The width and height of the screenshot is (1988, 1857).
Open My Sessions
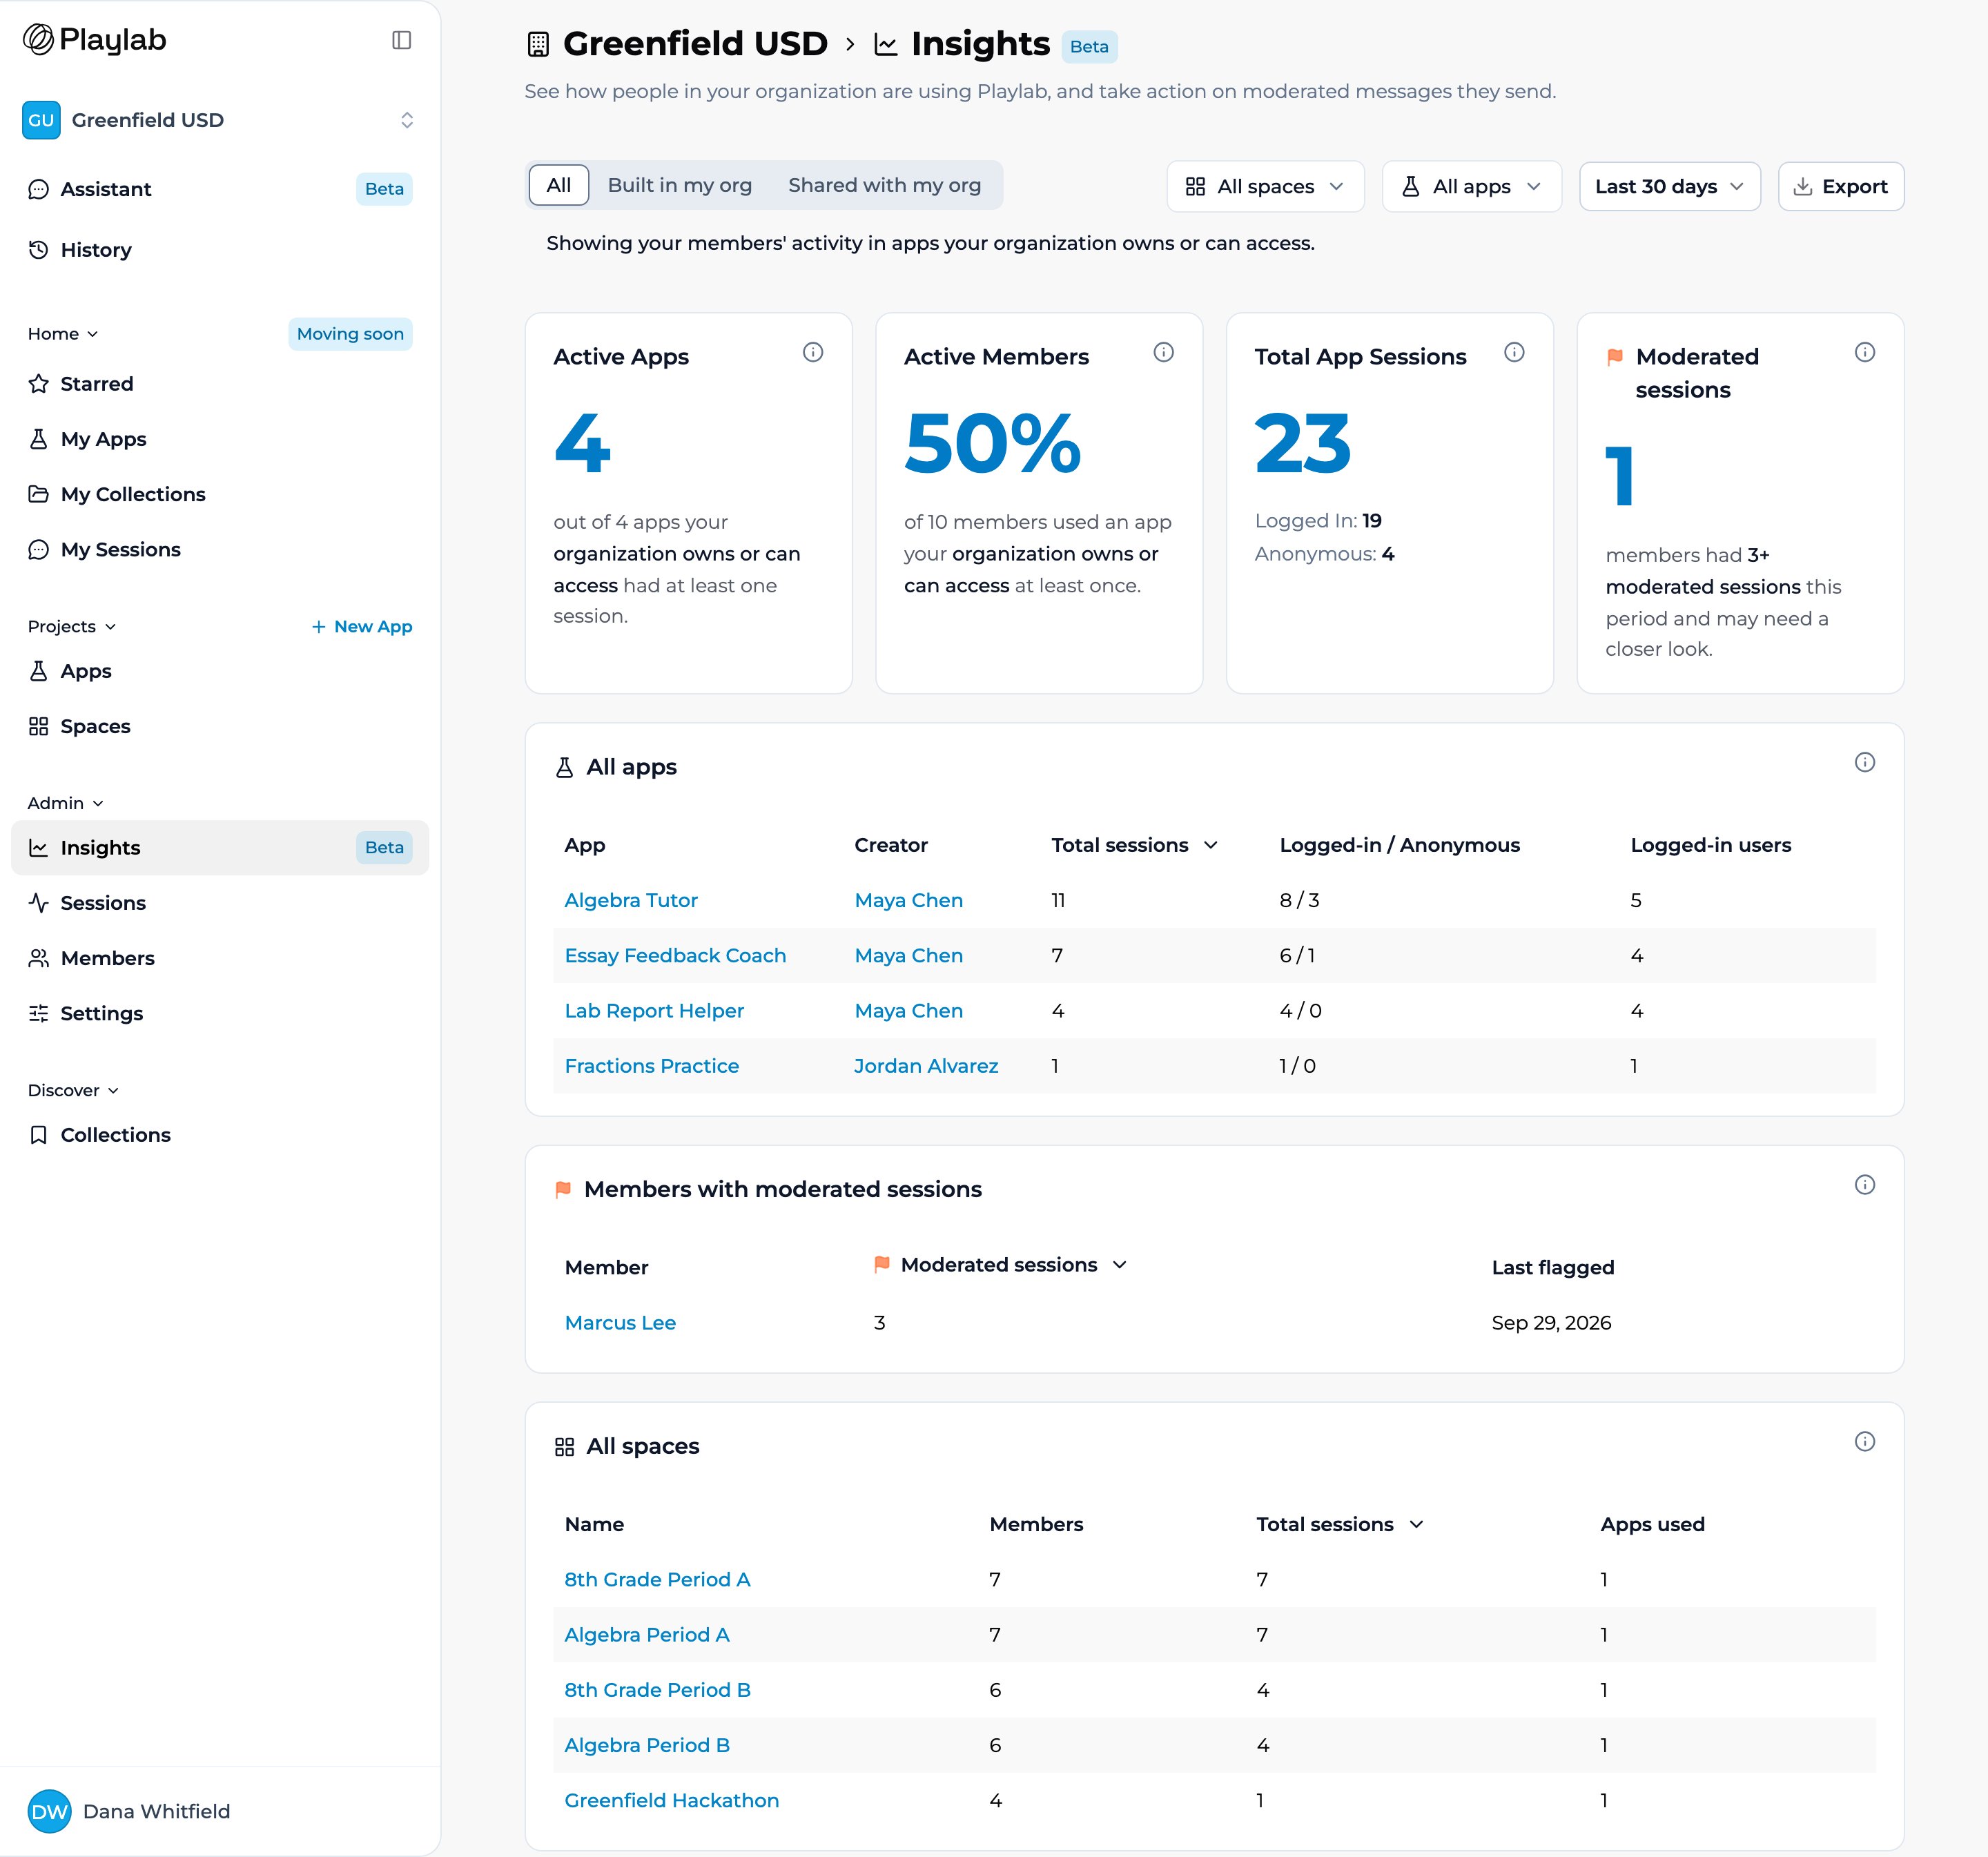coord(220,549)
